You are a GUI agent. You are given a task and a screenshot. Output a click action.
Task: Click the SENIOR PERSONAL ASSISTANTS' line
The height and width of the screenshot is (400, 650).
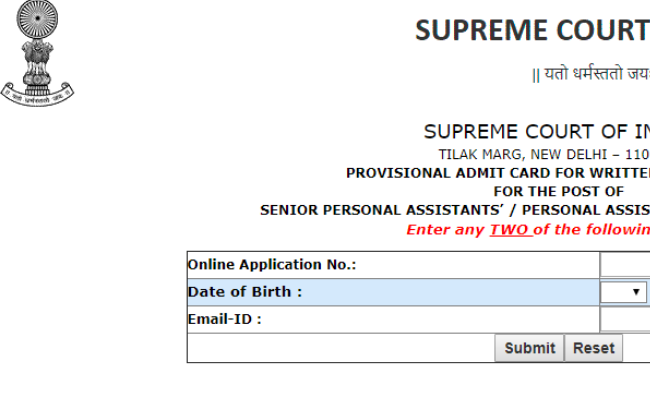[x=455, y=210]
